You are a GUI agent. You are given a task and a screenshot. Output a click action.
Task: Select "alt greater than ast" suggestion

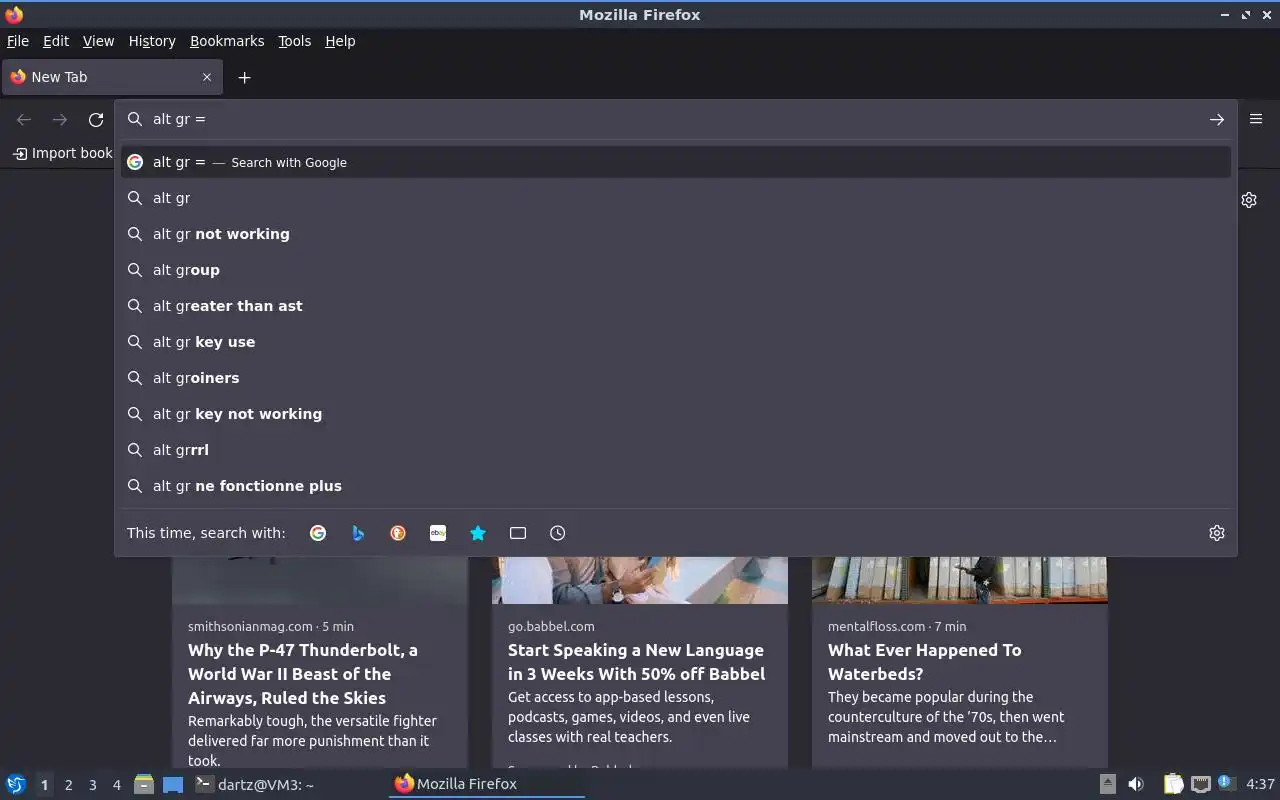676,306
